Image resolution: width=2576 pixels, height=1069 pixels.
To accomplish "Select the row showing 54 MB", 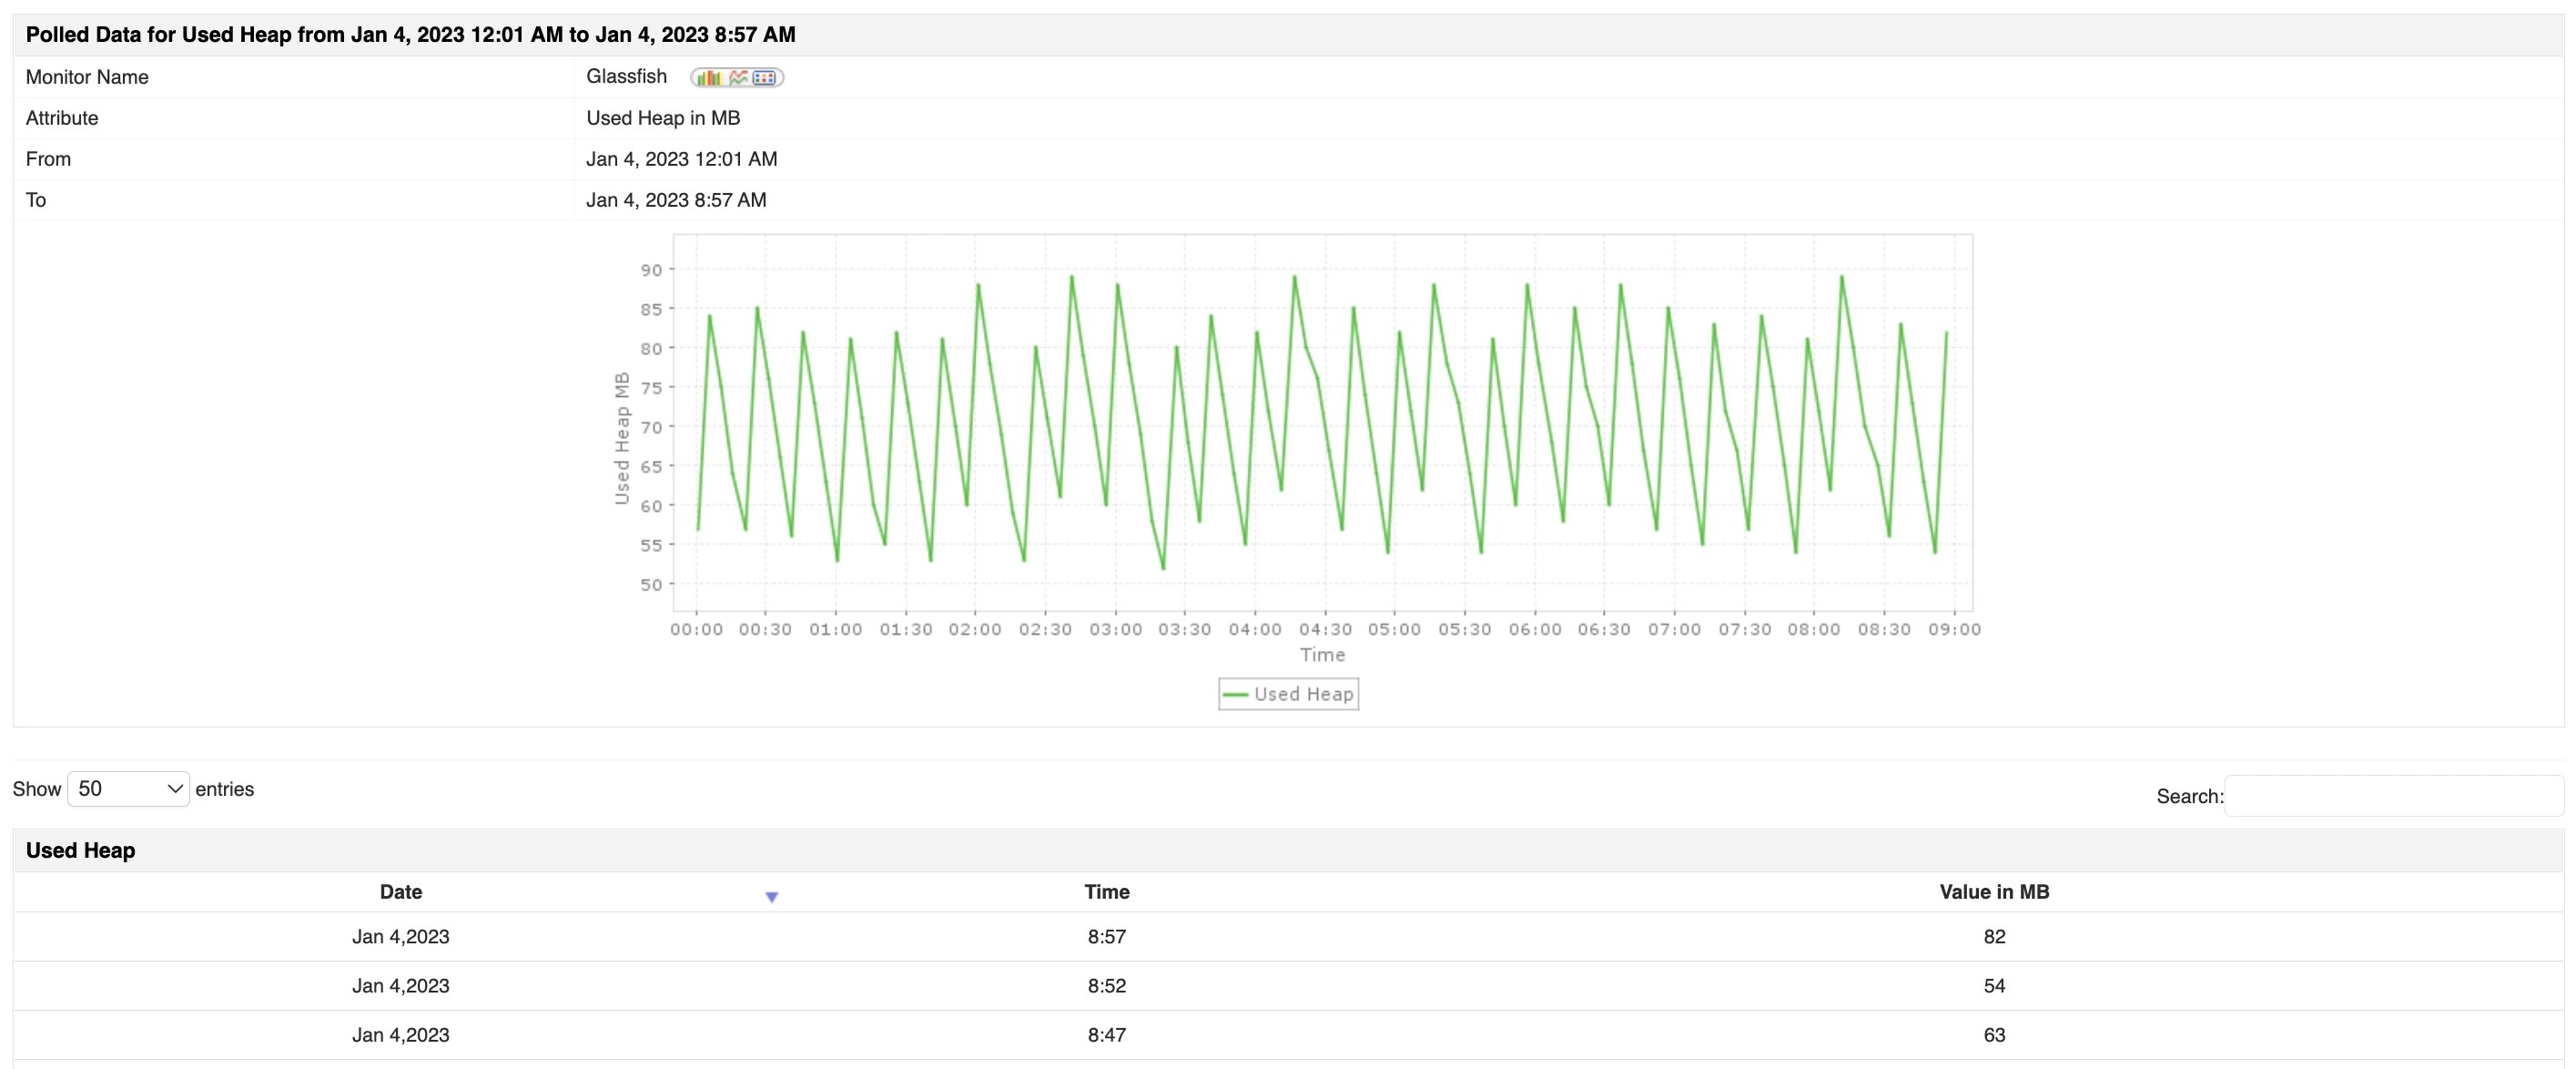I will click(x=1994, y=986).
